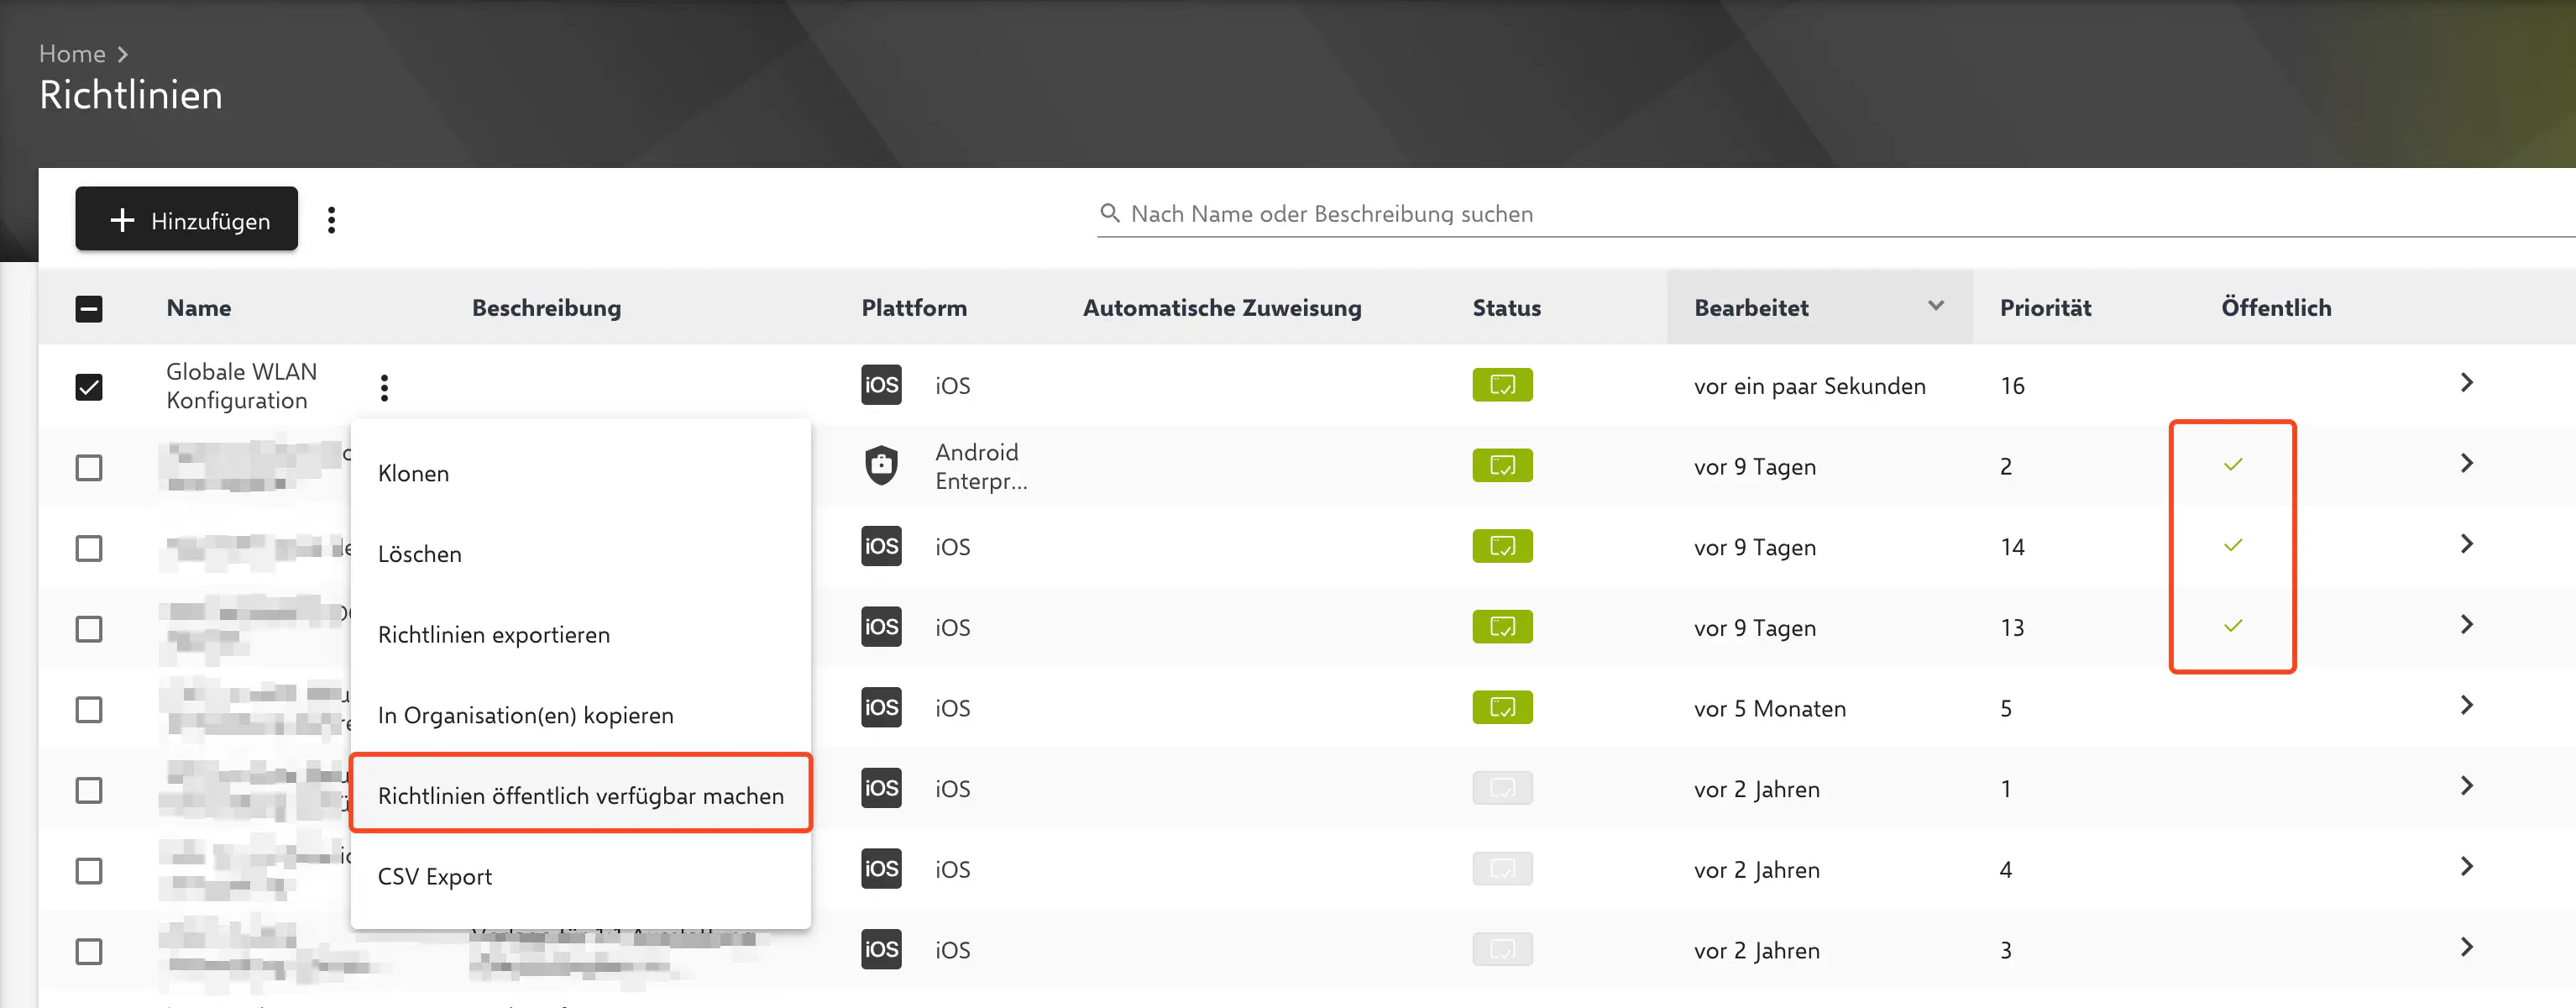2576x1008 pixels.
Task: Click the iOS platform icon in first row
Action: pyautogui.click(x=880, y=385)
